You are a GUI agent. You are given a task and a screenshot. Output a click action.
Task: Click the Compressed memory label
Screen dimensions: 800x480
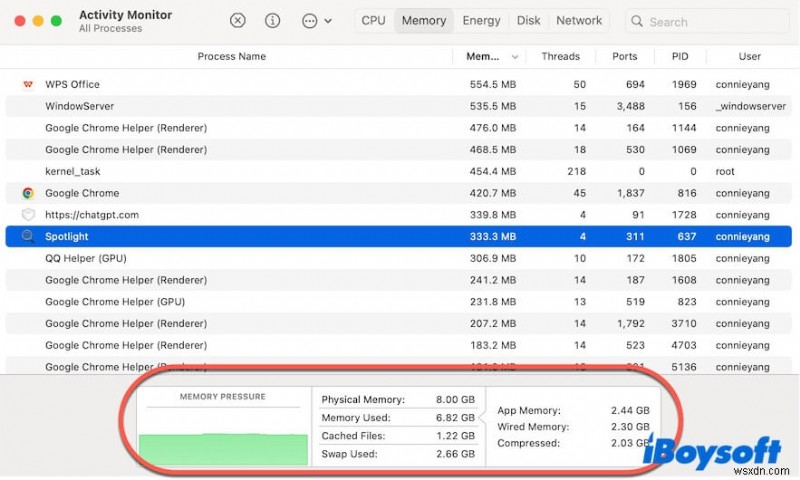point(528,443)
